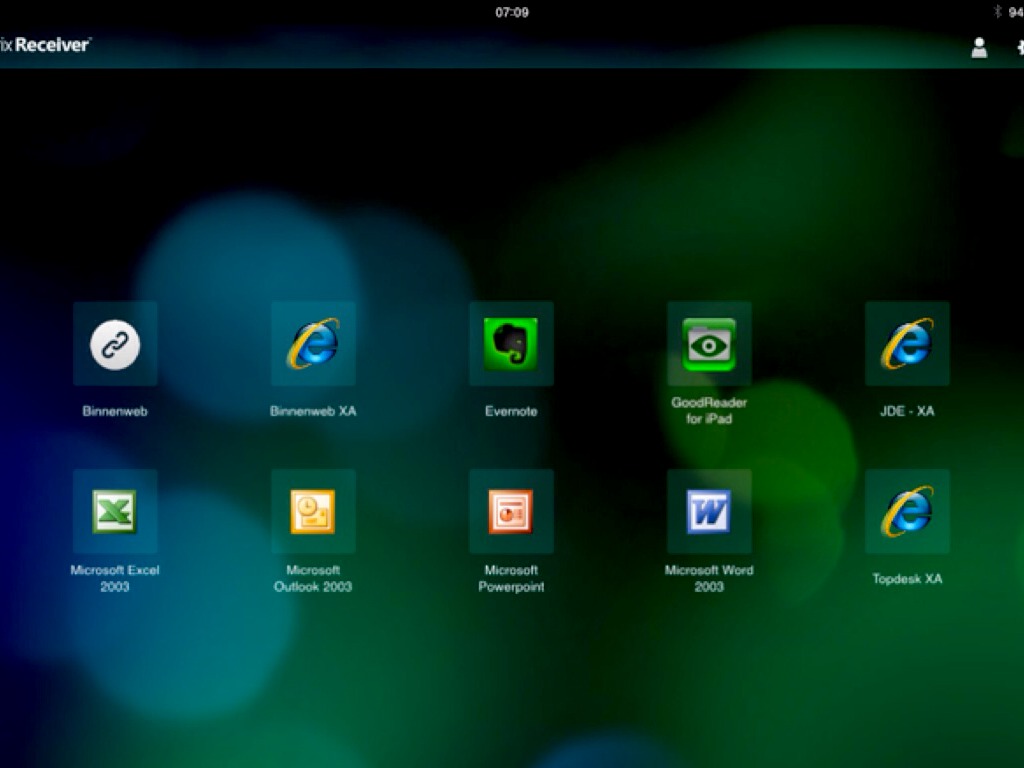Launch Microsoft Excel 2003 icon
Image resolution: width=1024 pixels, height=768 pixels.
[x=115, y=512]
